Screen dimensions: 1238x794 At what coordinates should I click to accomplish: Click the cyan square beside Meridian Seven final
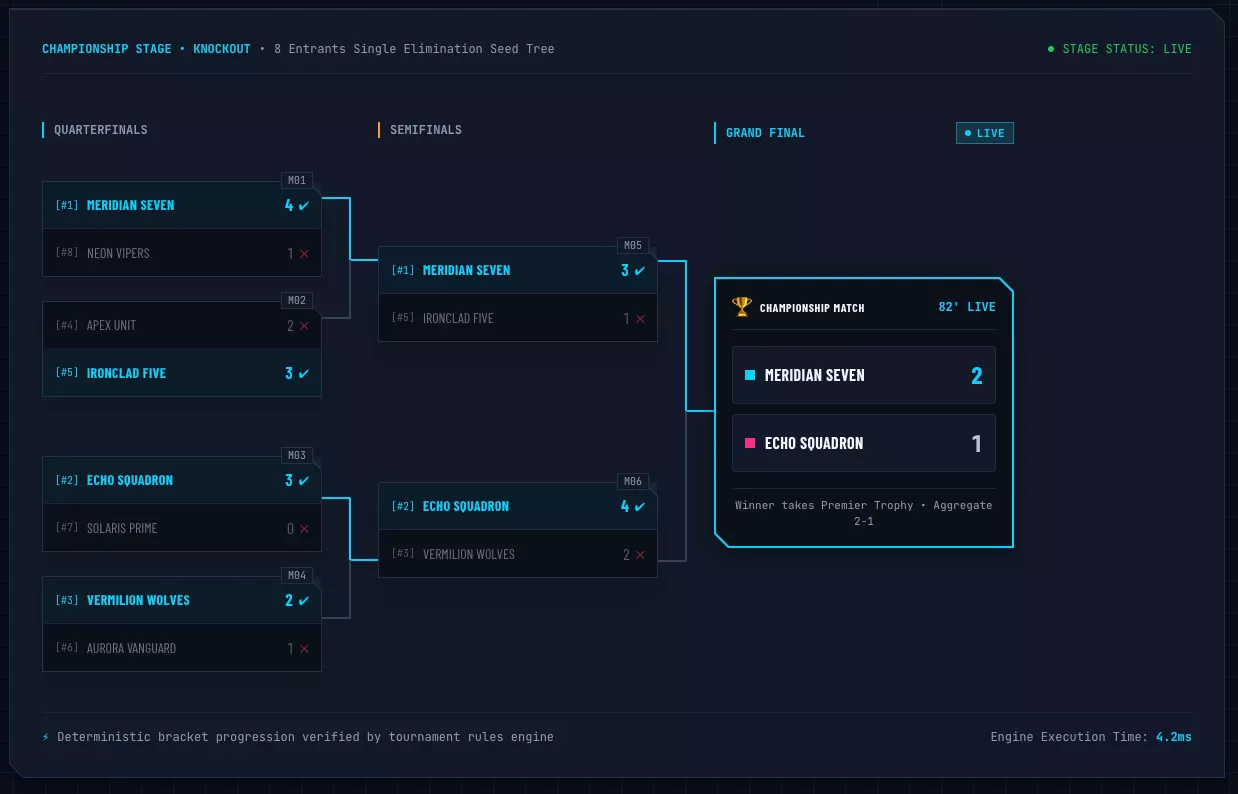pyautogui.click(x=750, y=375)
